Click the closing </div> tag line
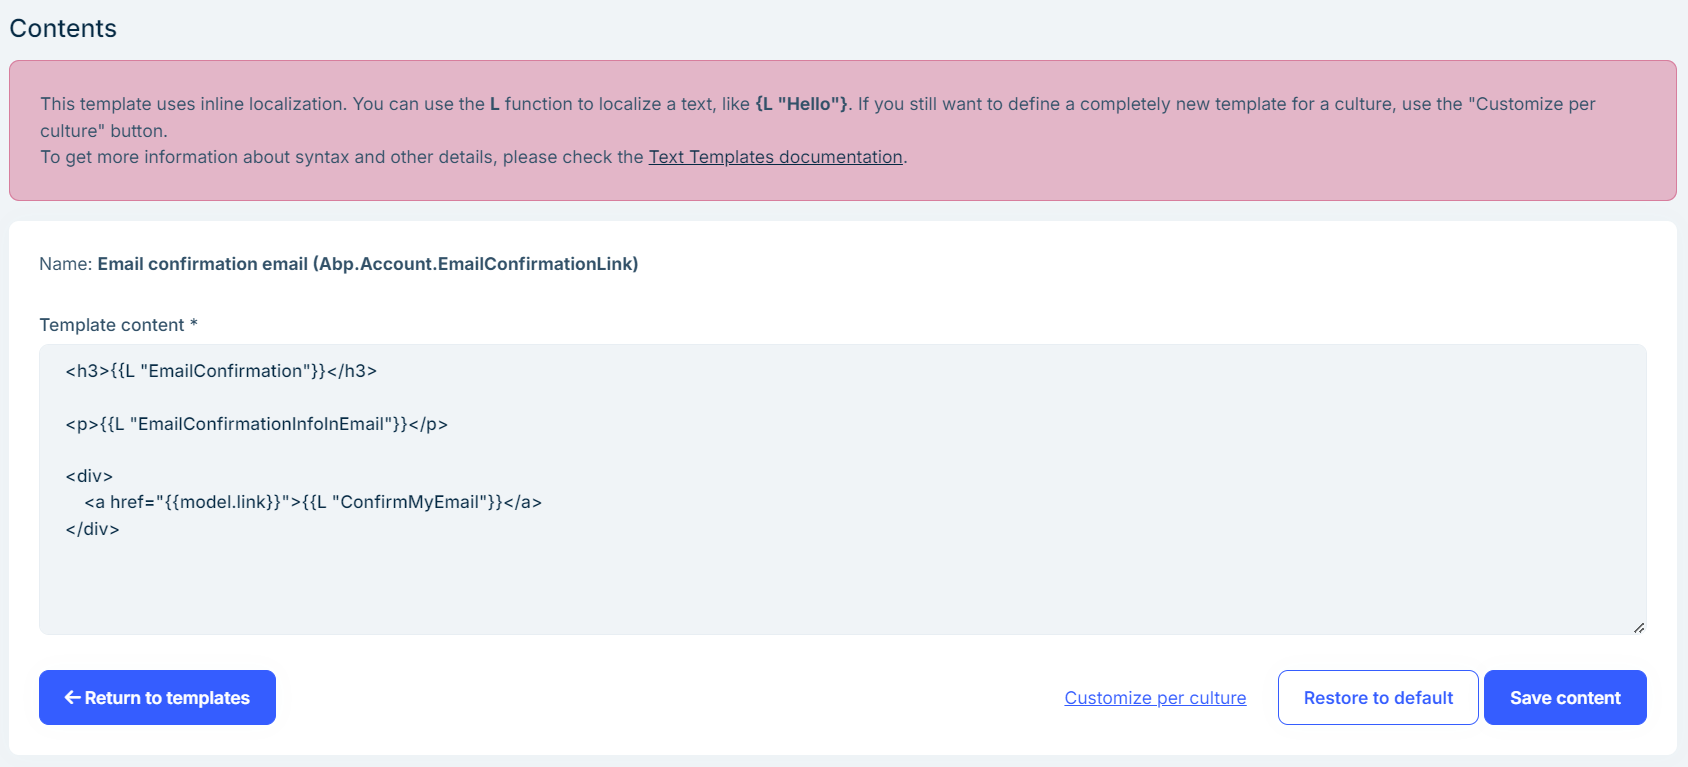 pyautogui.click(x=92, y=529)
